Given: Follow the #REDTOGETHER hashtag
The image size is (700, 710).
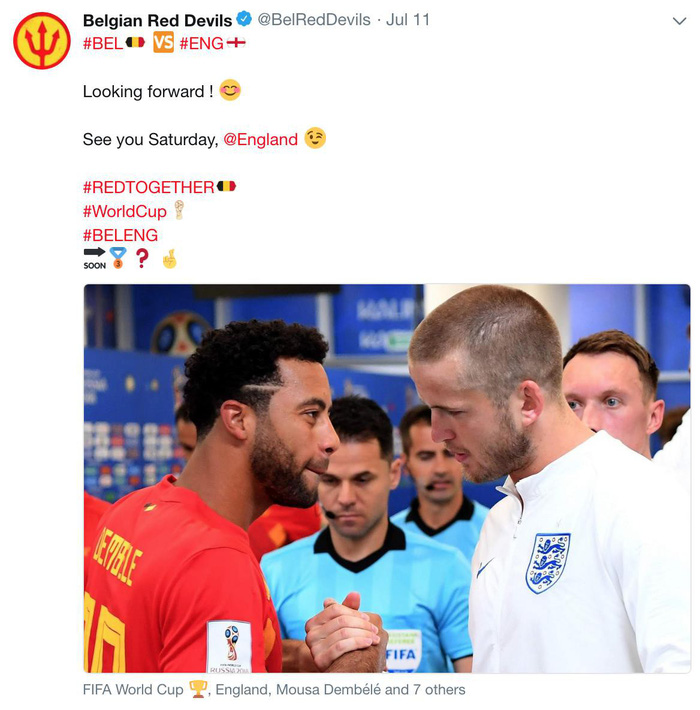Looking at the screenshot, I should pyautogui.click(x=149, y=187).
